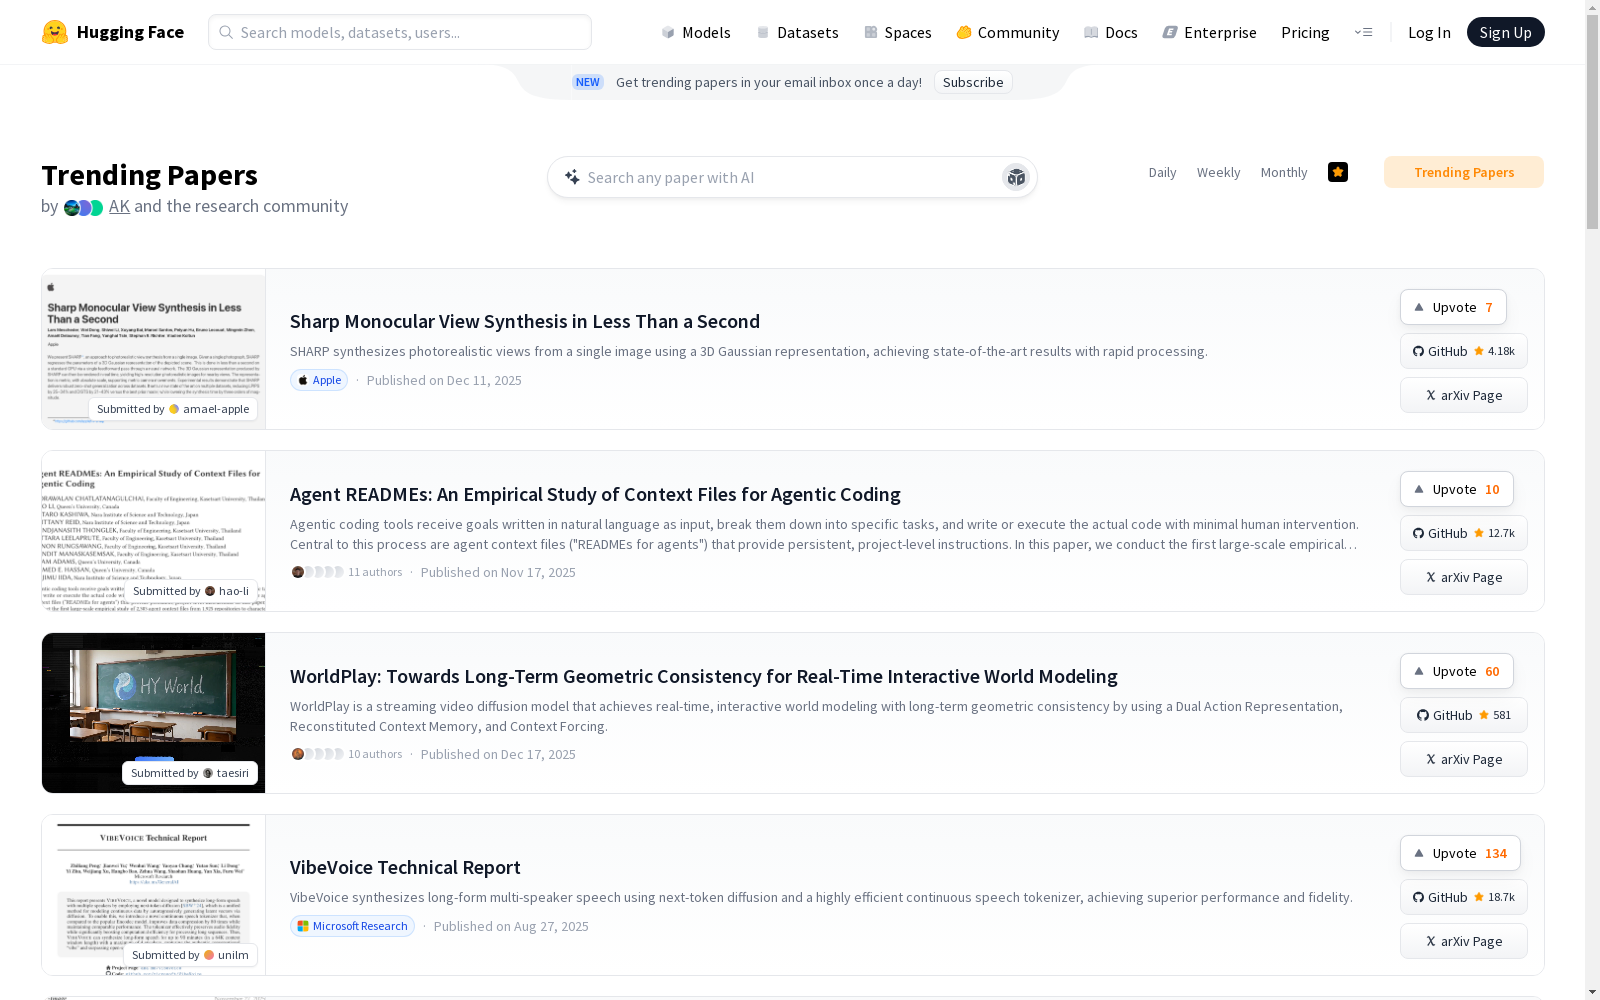
Task: Open the VibeVoice paper thumbnail
Action: pyautogui.click(x=153, y=895)
